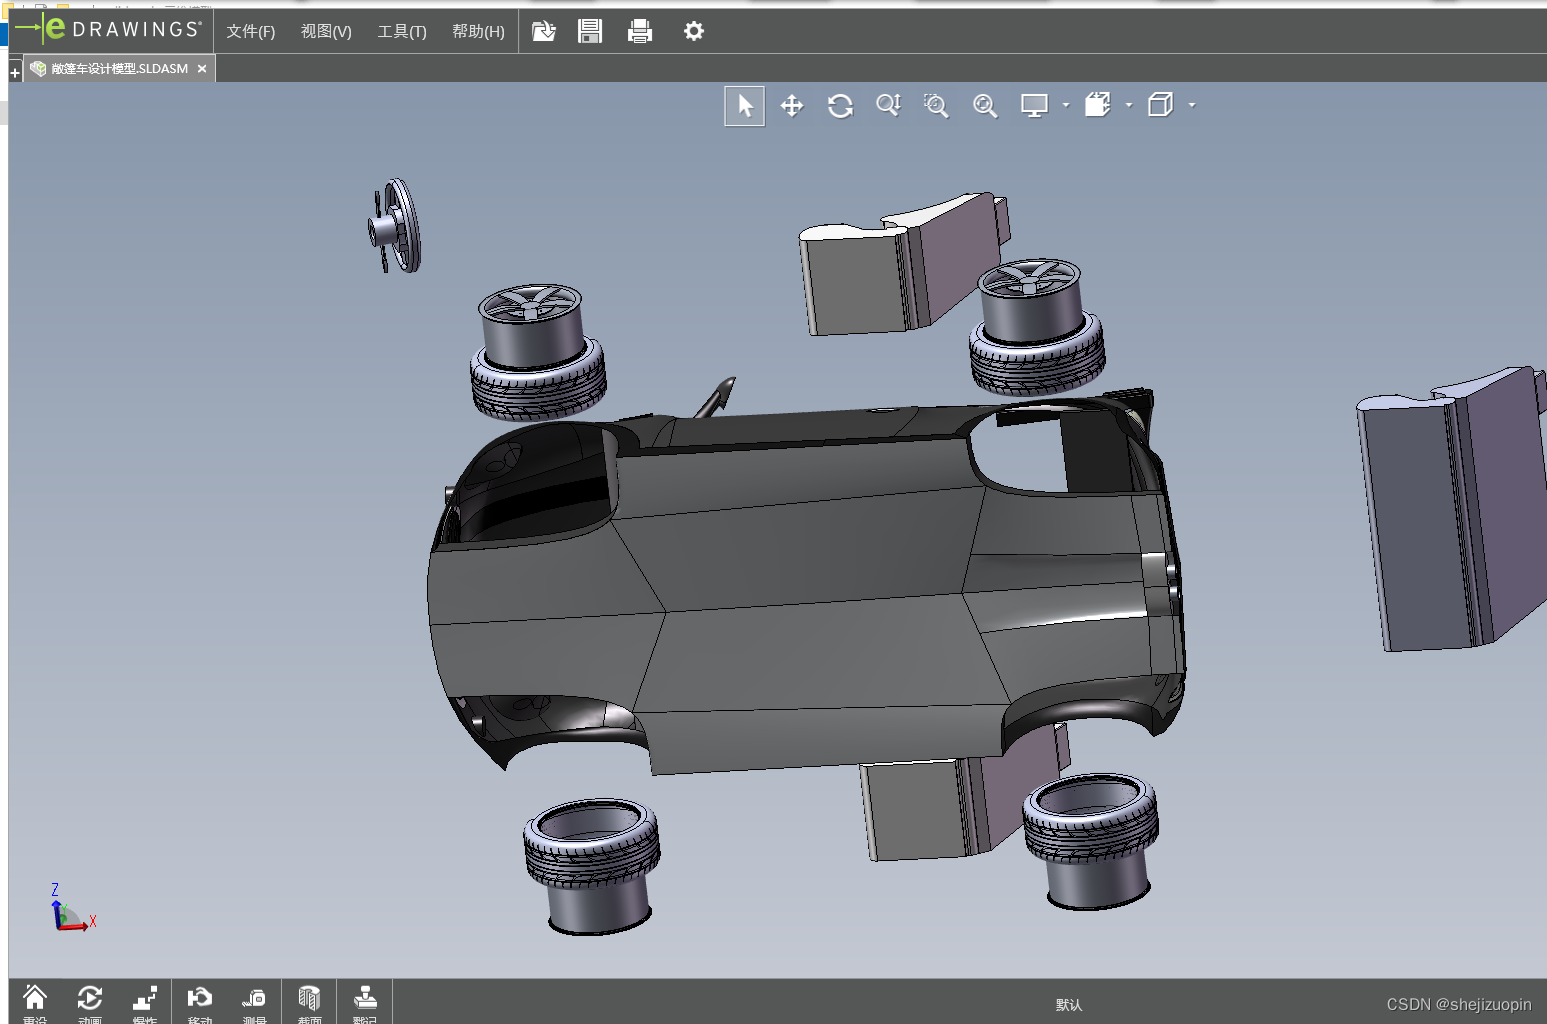Open the 文件(F) menu

pos(250,32)
